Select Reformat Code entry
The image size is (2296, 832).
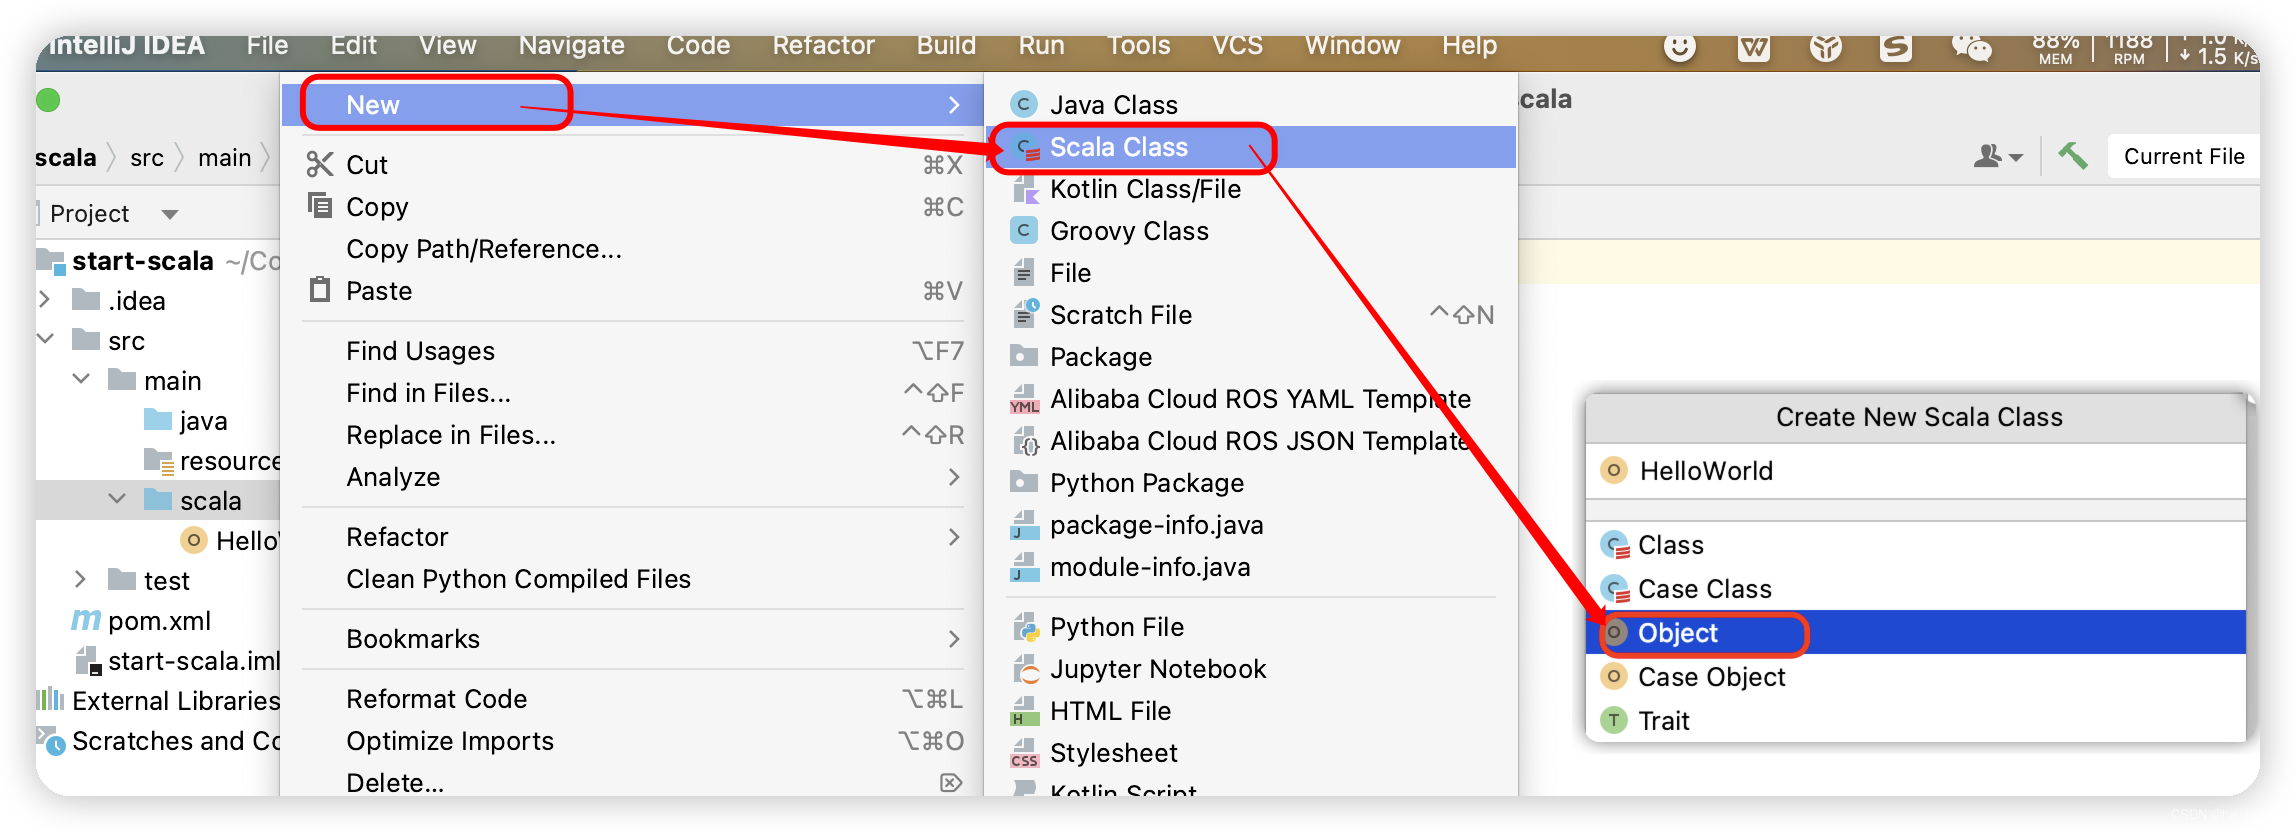634,699
